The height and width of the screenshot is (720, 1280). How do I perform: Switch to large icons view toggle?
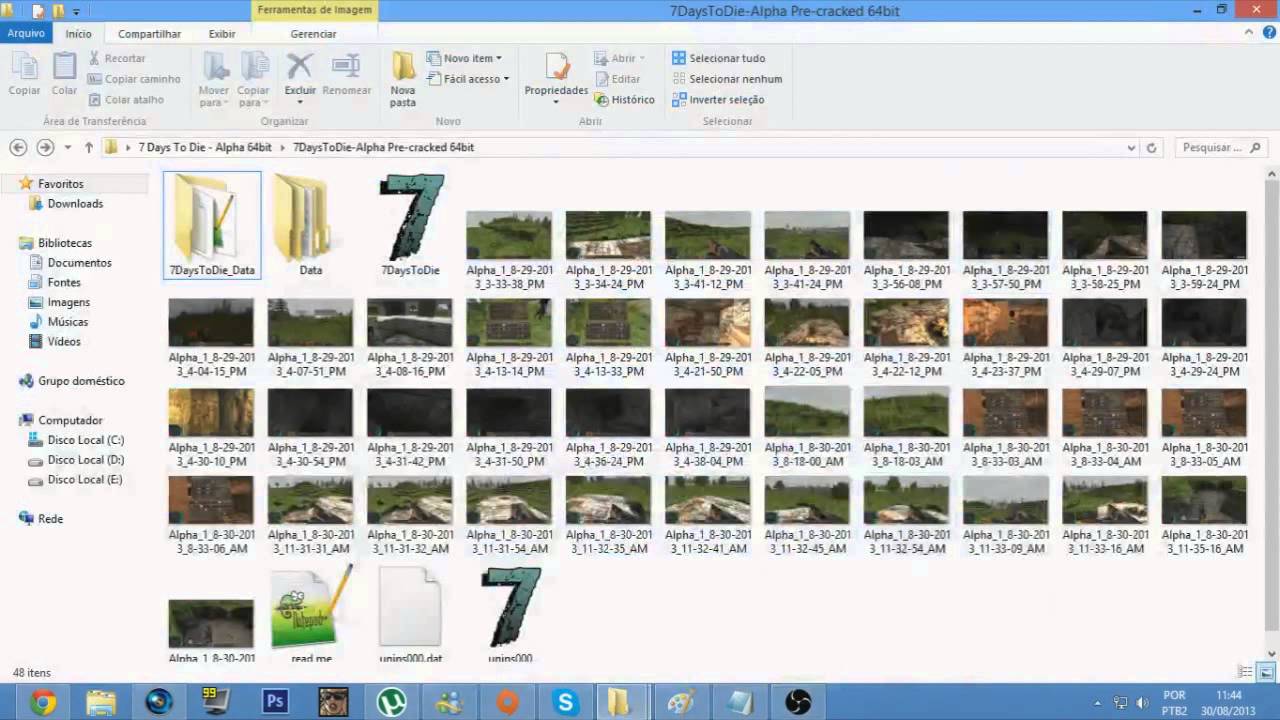tap(1266, 673)
